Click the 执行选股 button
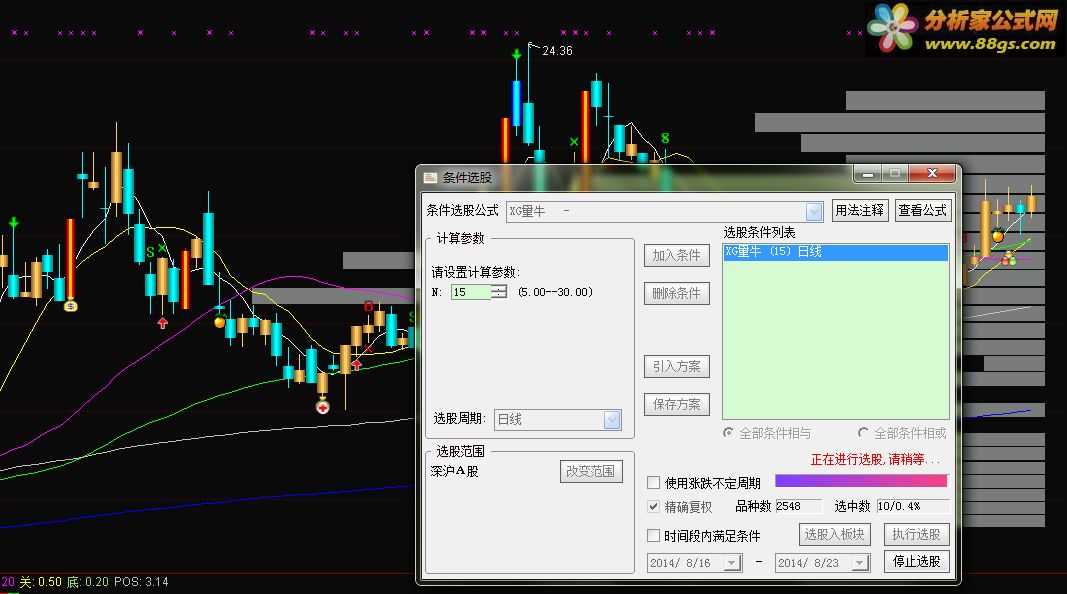The height and width of the screenshot is (594, 1067). [916, 534]
